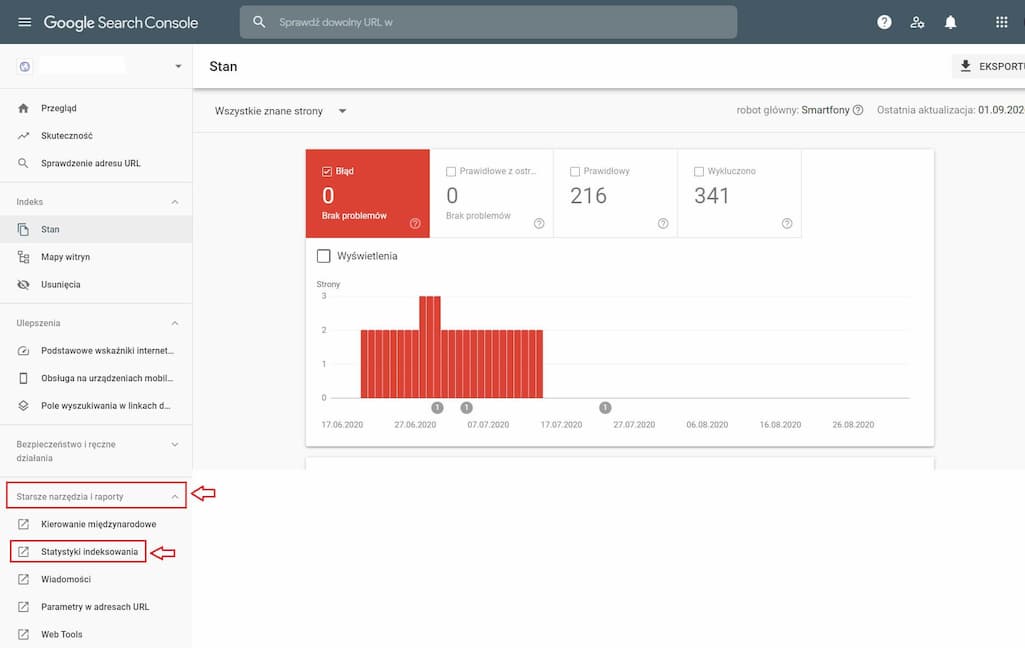
Task: Click the help question mark icon in header
Action: [884, 22]
